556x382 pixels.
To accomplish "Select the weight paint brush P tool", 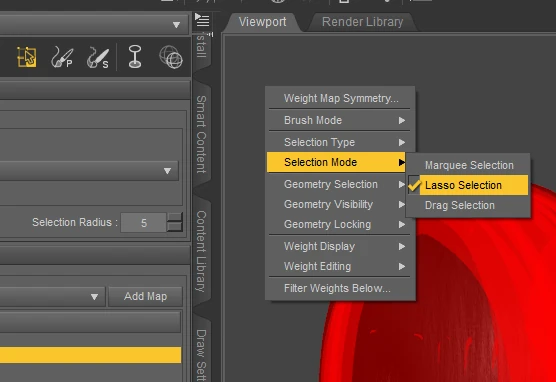I will (62, 57).
